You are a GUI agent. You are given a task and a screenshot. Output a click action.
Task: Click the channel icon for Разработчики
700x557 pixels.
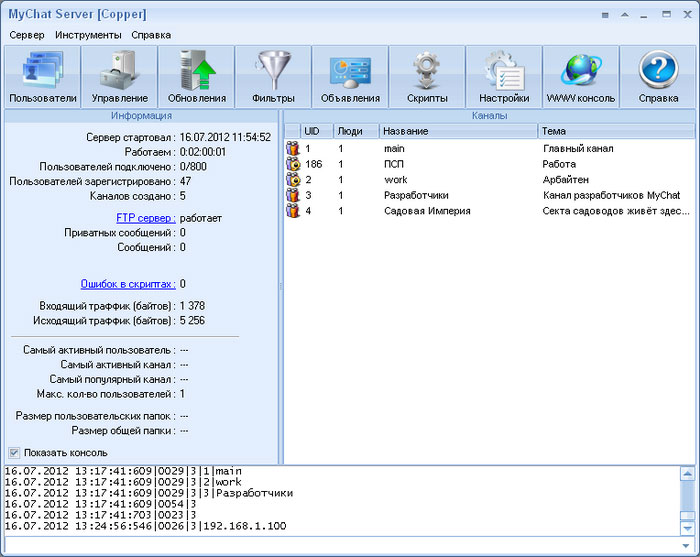[x=293, y=195]
